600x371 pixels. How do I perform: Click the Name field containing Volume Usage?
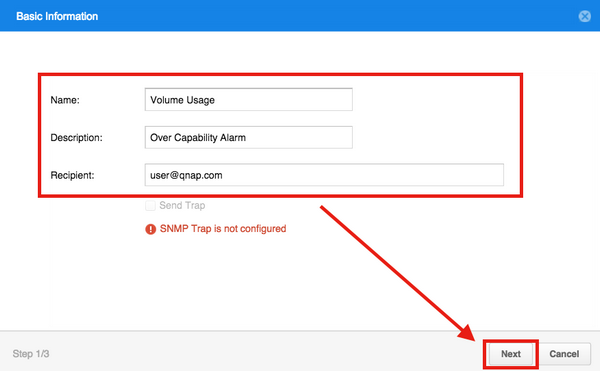tap(249, 99)
